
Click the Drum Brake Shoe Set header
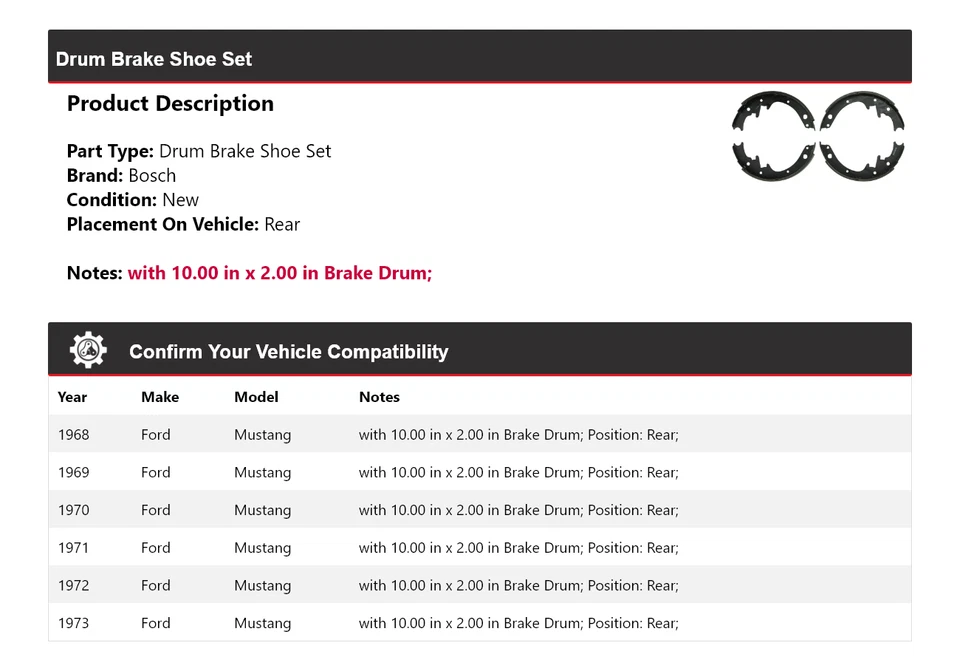(x=154, y=59)
